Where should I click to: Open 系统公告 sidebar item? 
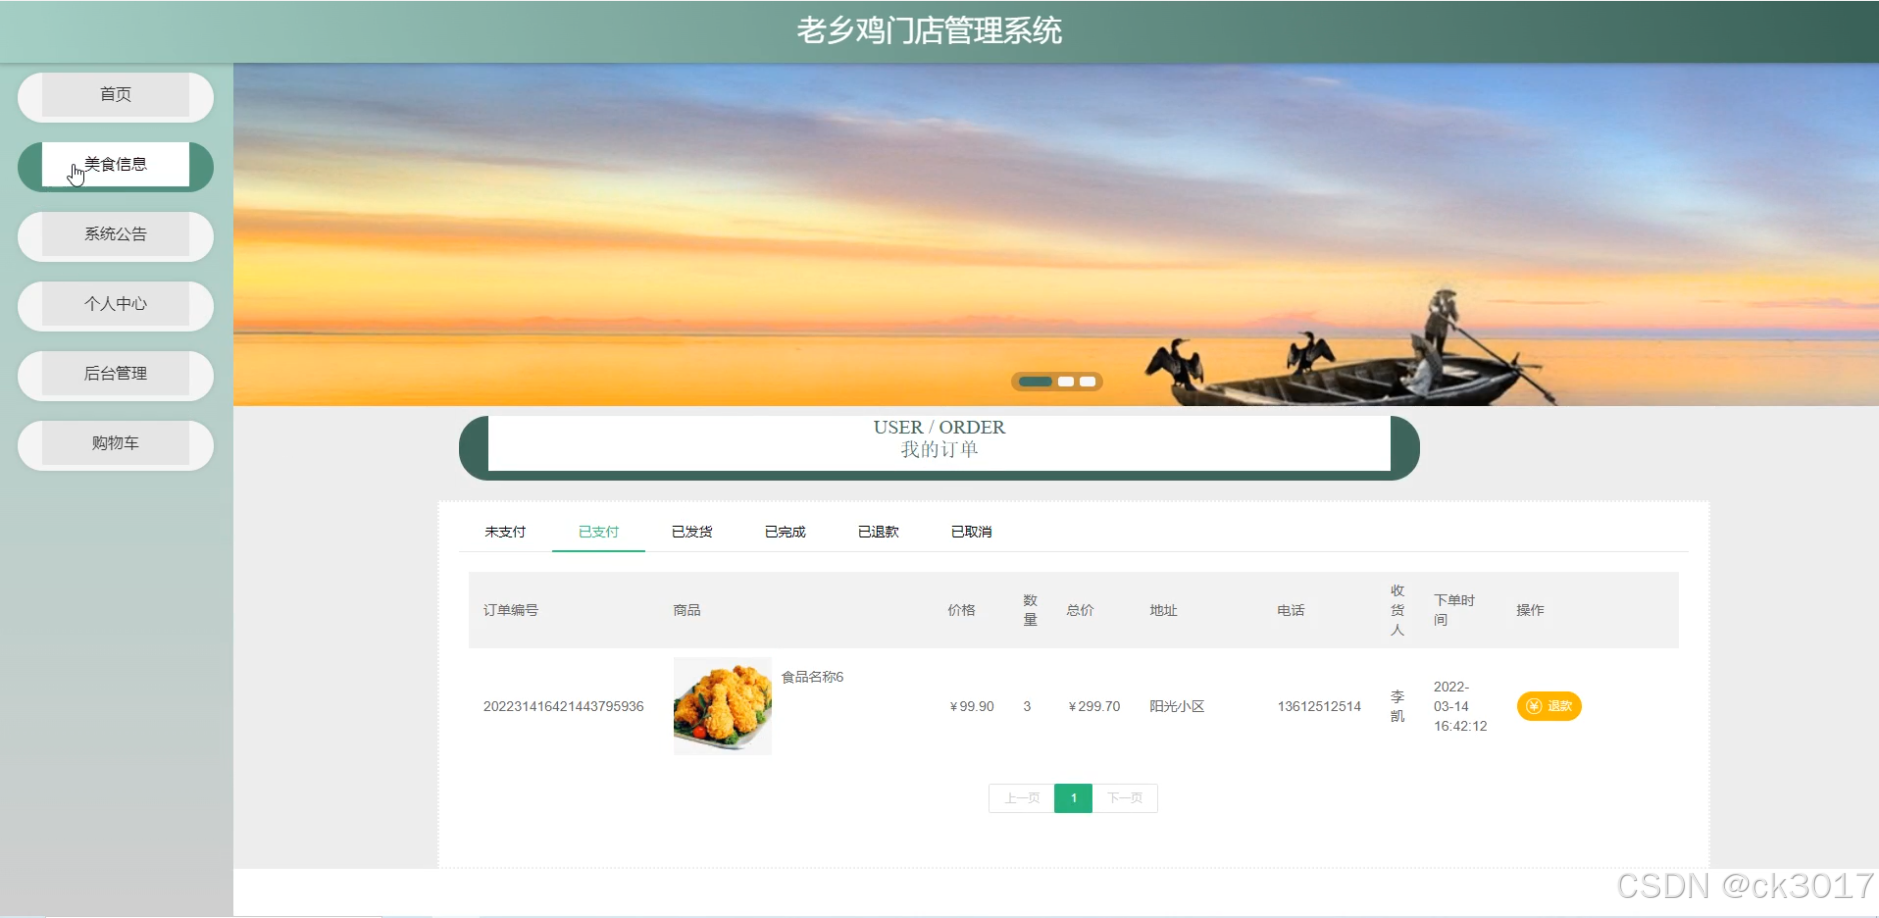[x=115, y=235]
